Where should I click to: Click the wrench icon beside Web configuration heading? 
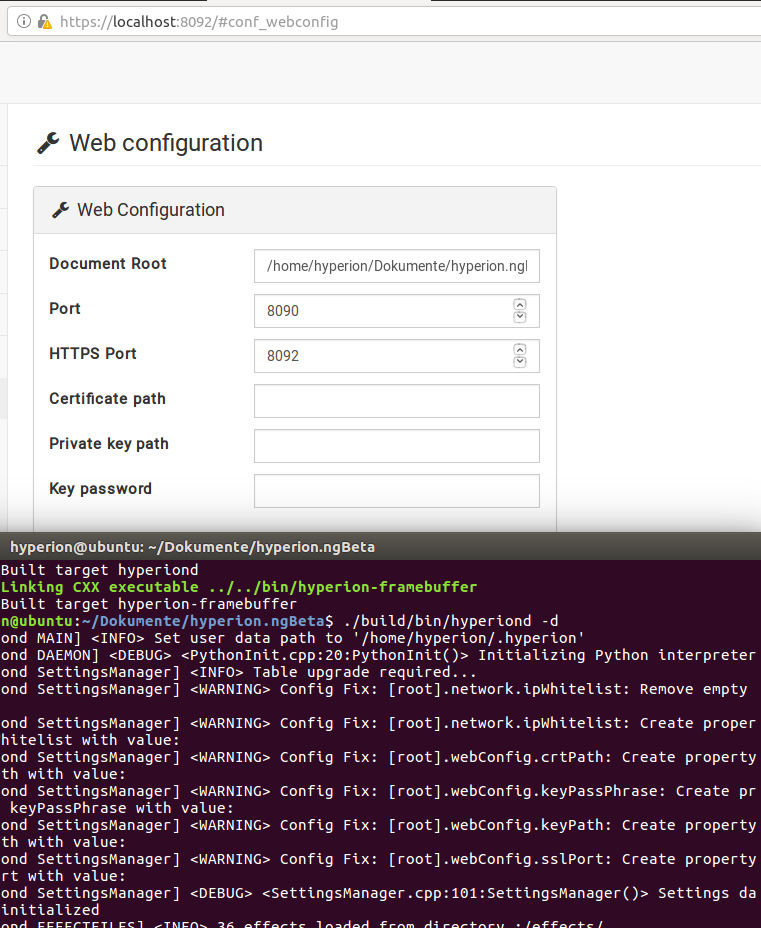pos(48,143)
